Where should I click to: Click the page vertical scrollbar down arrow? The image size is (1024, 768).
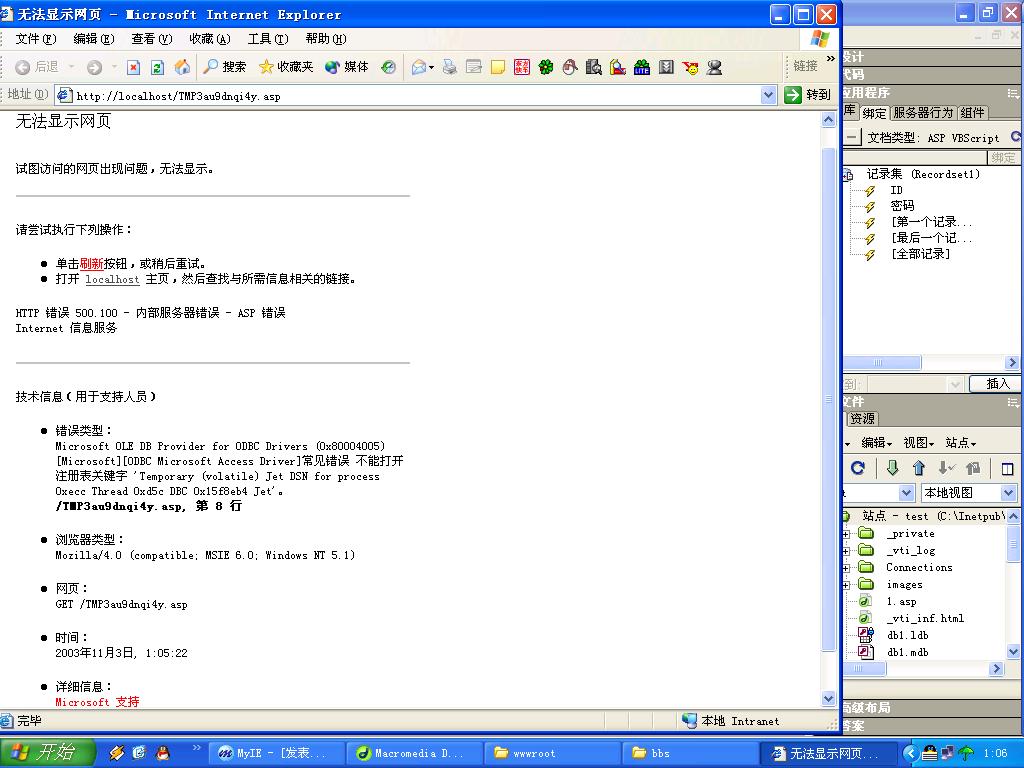(828, 698)
